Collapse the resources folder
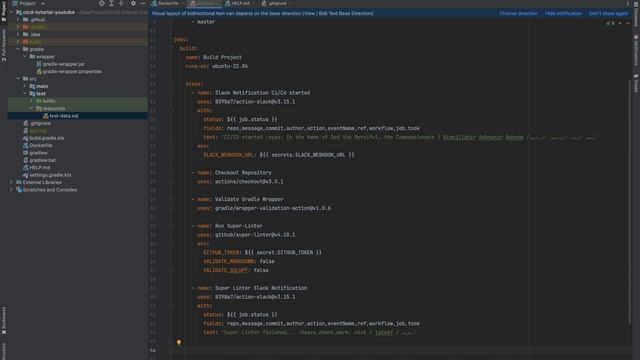Image resolution: width=640 pixels, height=360 pixels. [x=31, y=109]
